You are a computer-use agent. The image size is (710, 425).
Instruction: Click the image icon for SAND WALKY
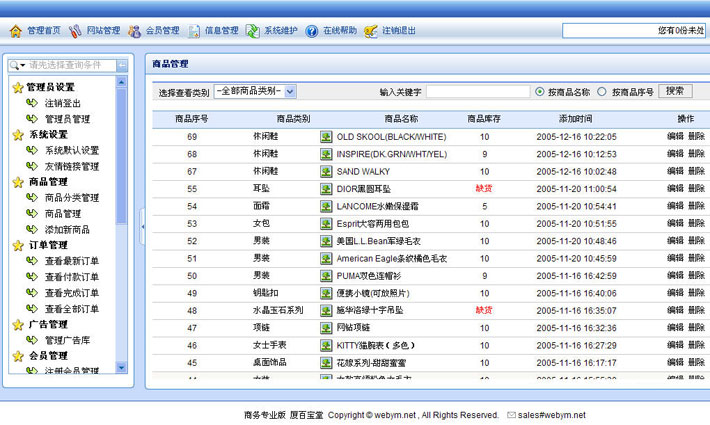coord(326,172)
